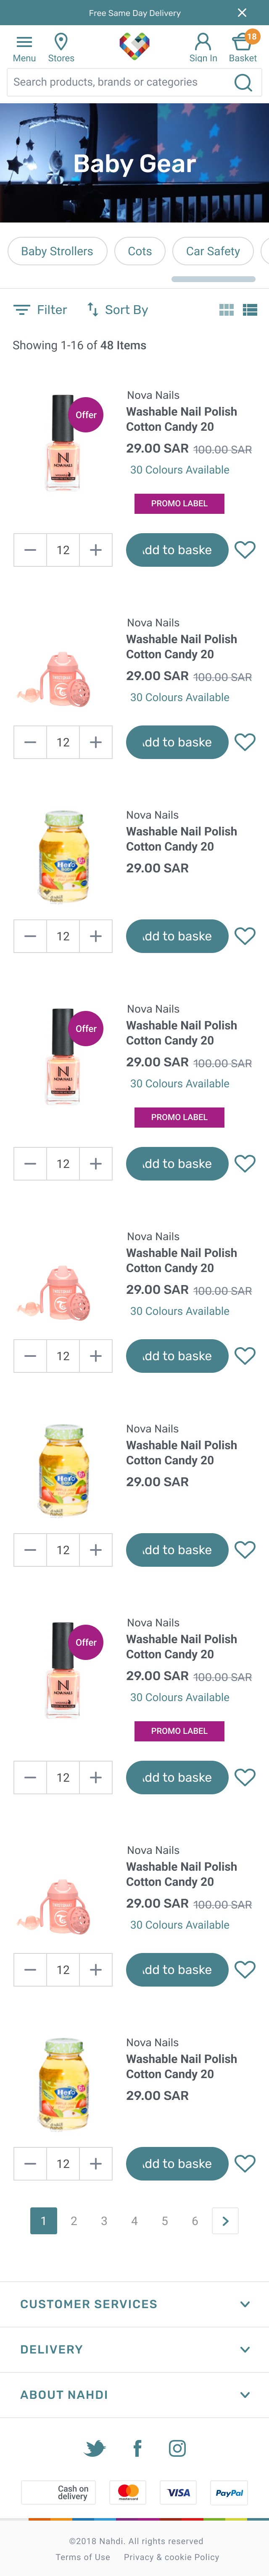Click the search magnifier icon
Image resolution: width=269 pixels, height=2576 pixels.
click(x=243, y=82)
